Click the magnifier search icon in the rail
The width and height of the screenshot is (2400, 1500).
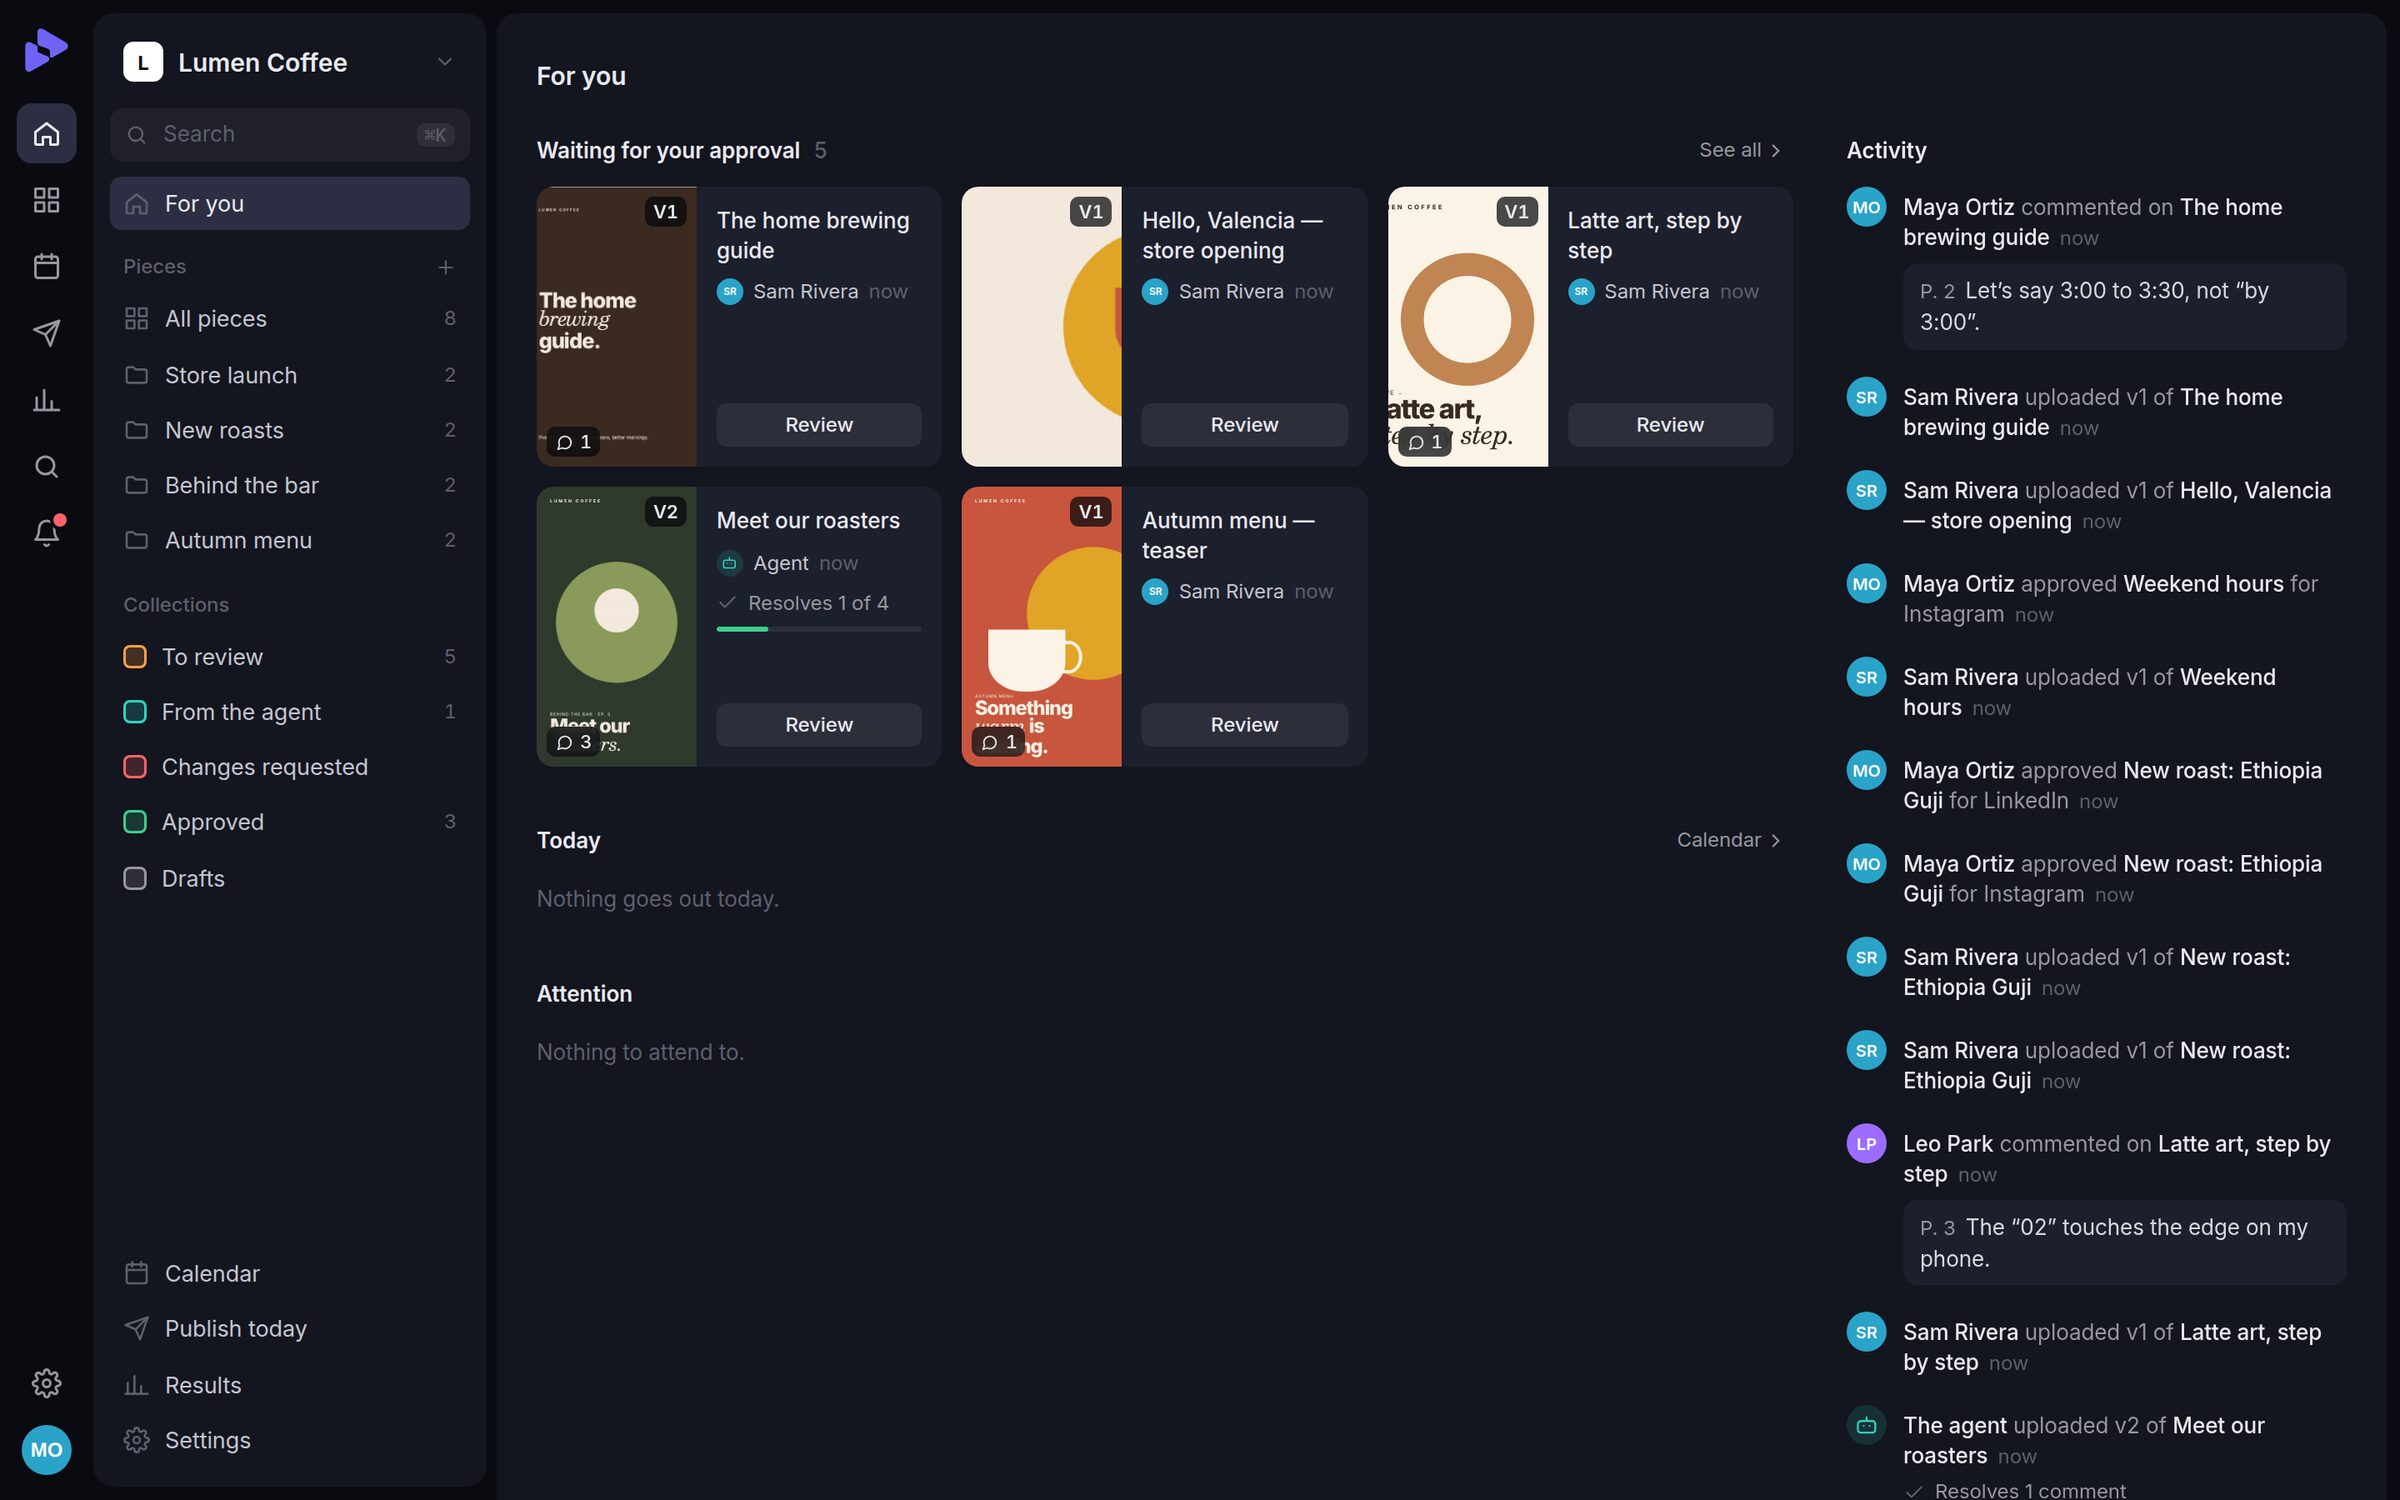[x=46, y=467]
